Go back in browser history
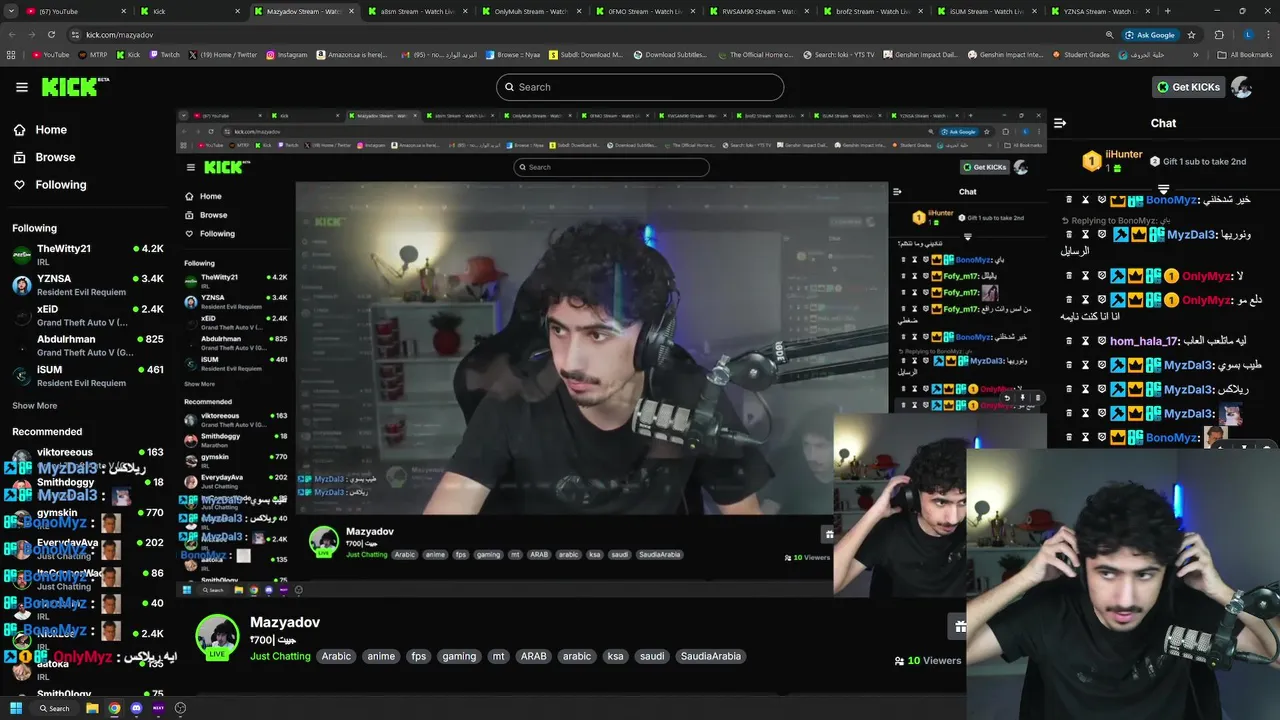Screen dimensions: 1280x720 point(12,34)
